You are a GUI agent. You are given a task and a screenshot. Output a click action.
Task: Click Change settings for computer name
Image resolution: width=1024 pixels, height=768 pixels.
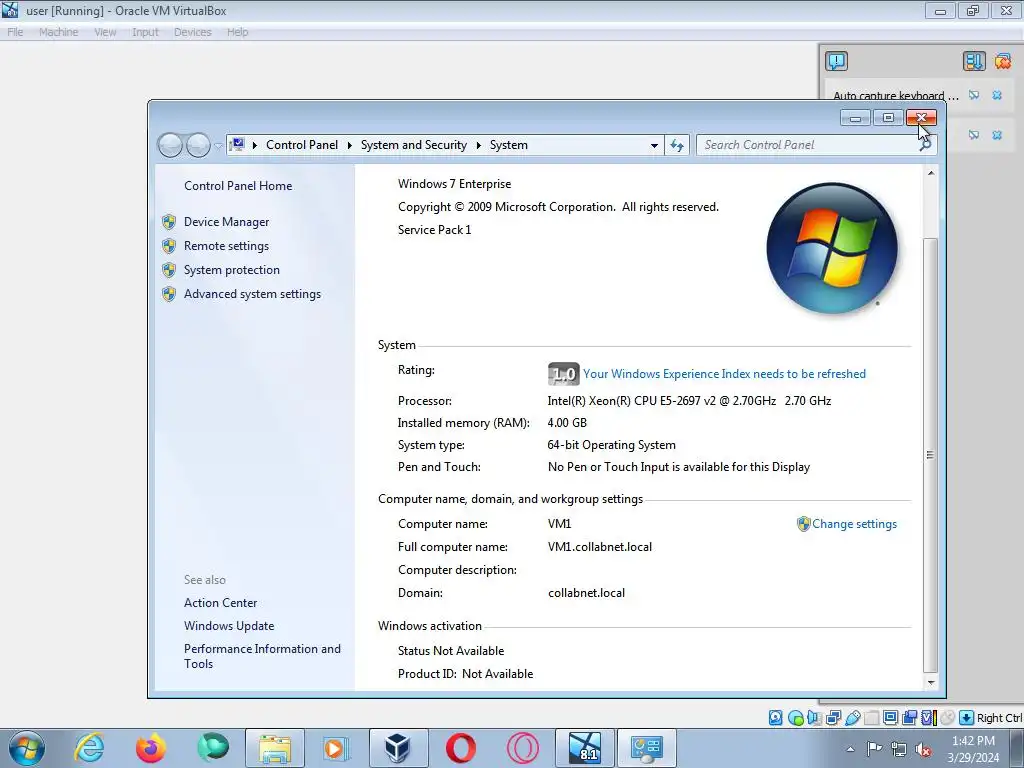point(854,524)
